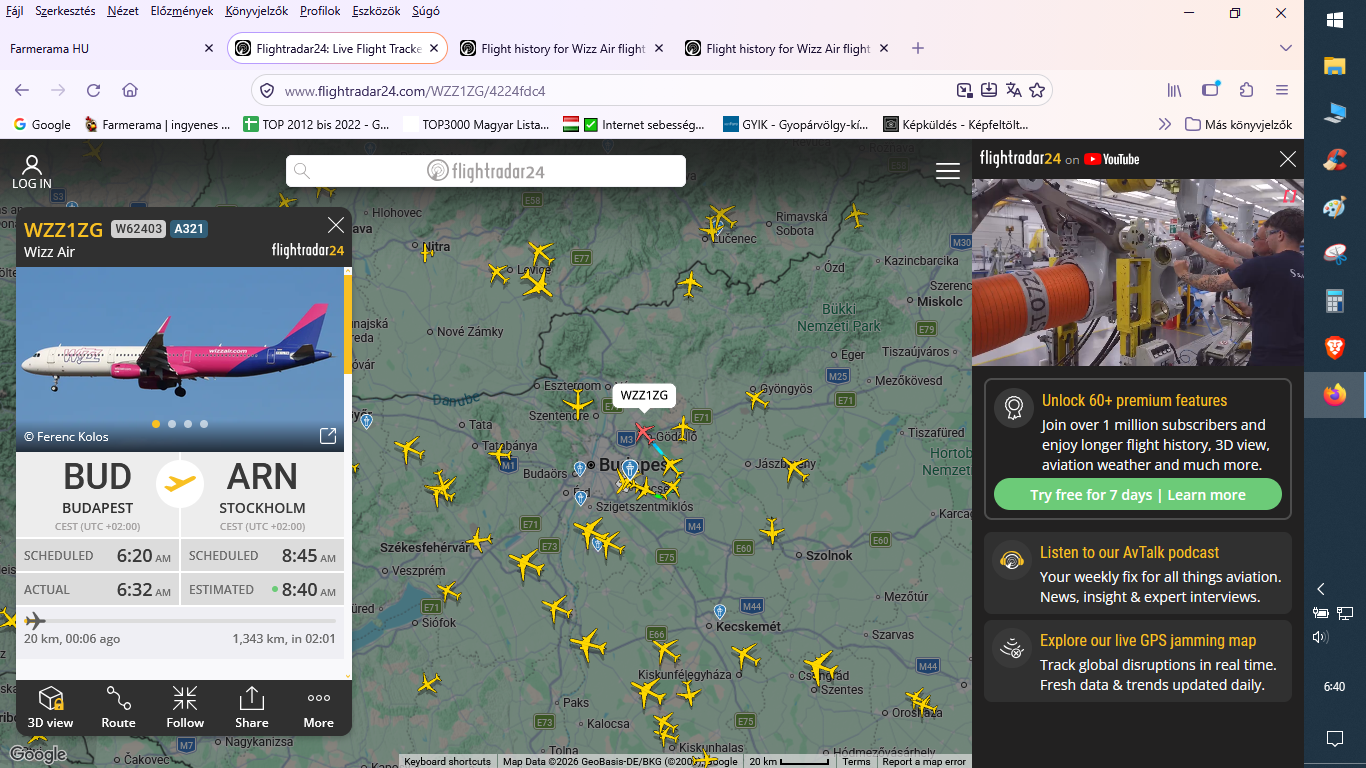Open the aircraft photo in external view
This screenshot has height=768, width=1366.
coord(327,436)
